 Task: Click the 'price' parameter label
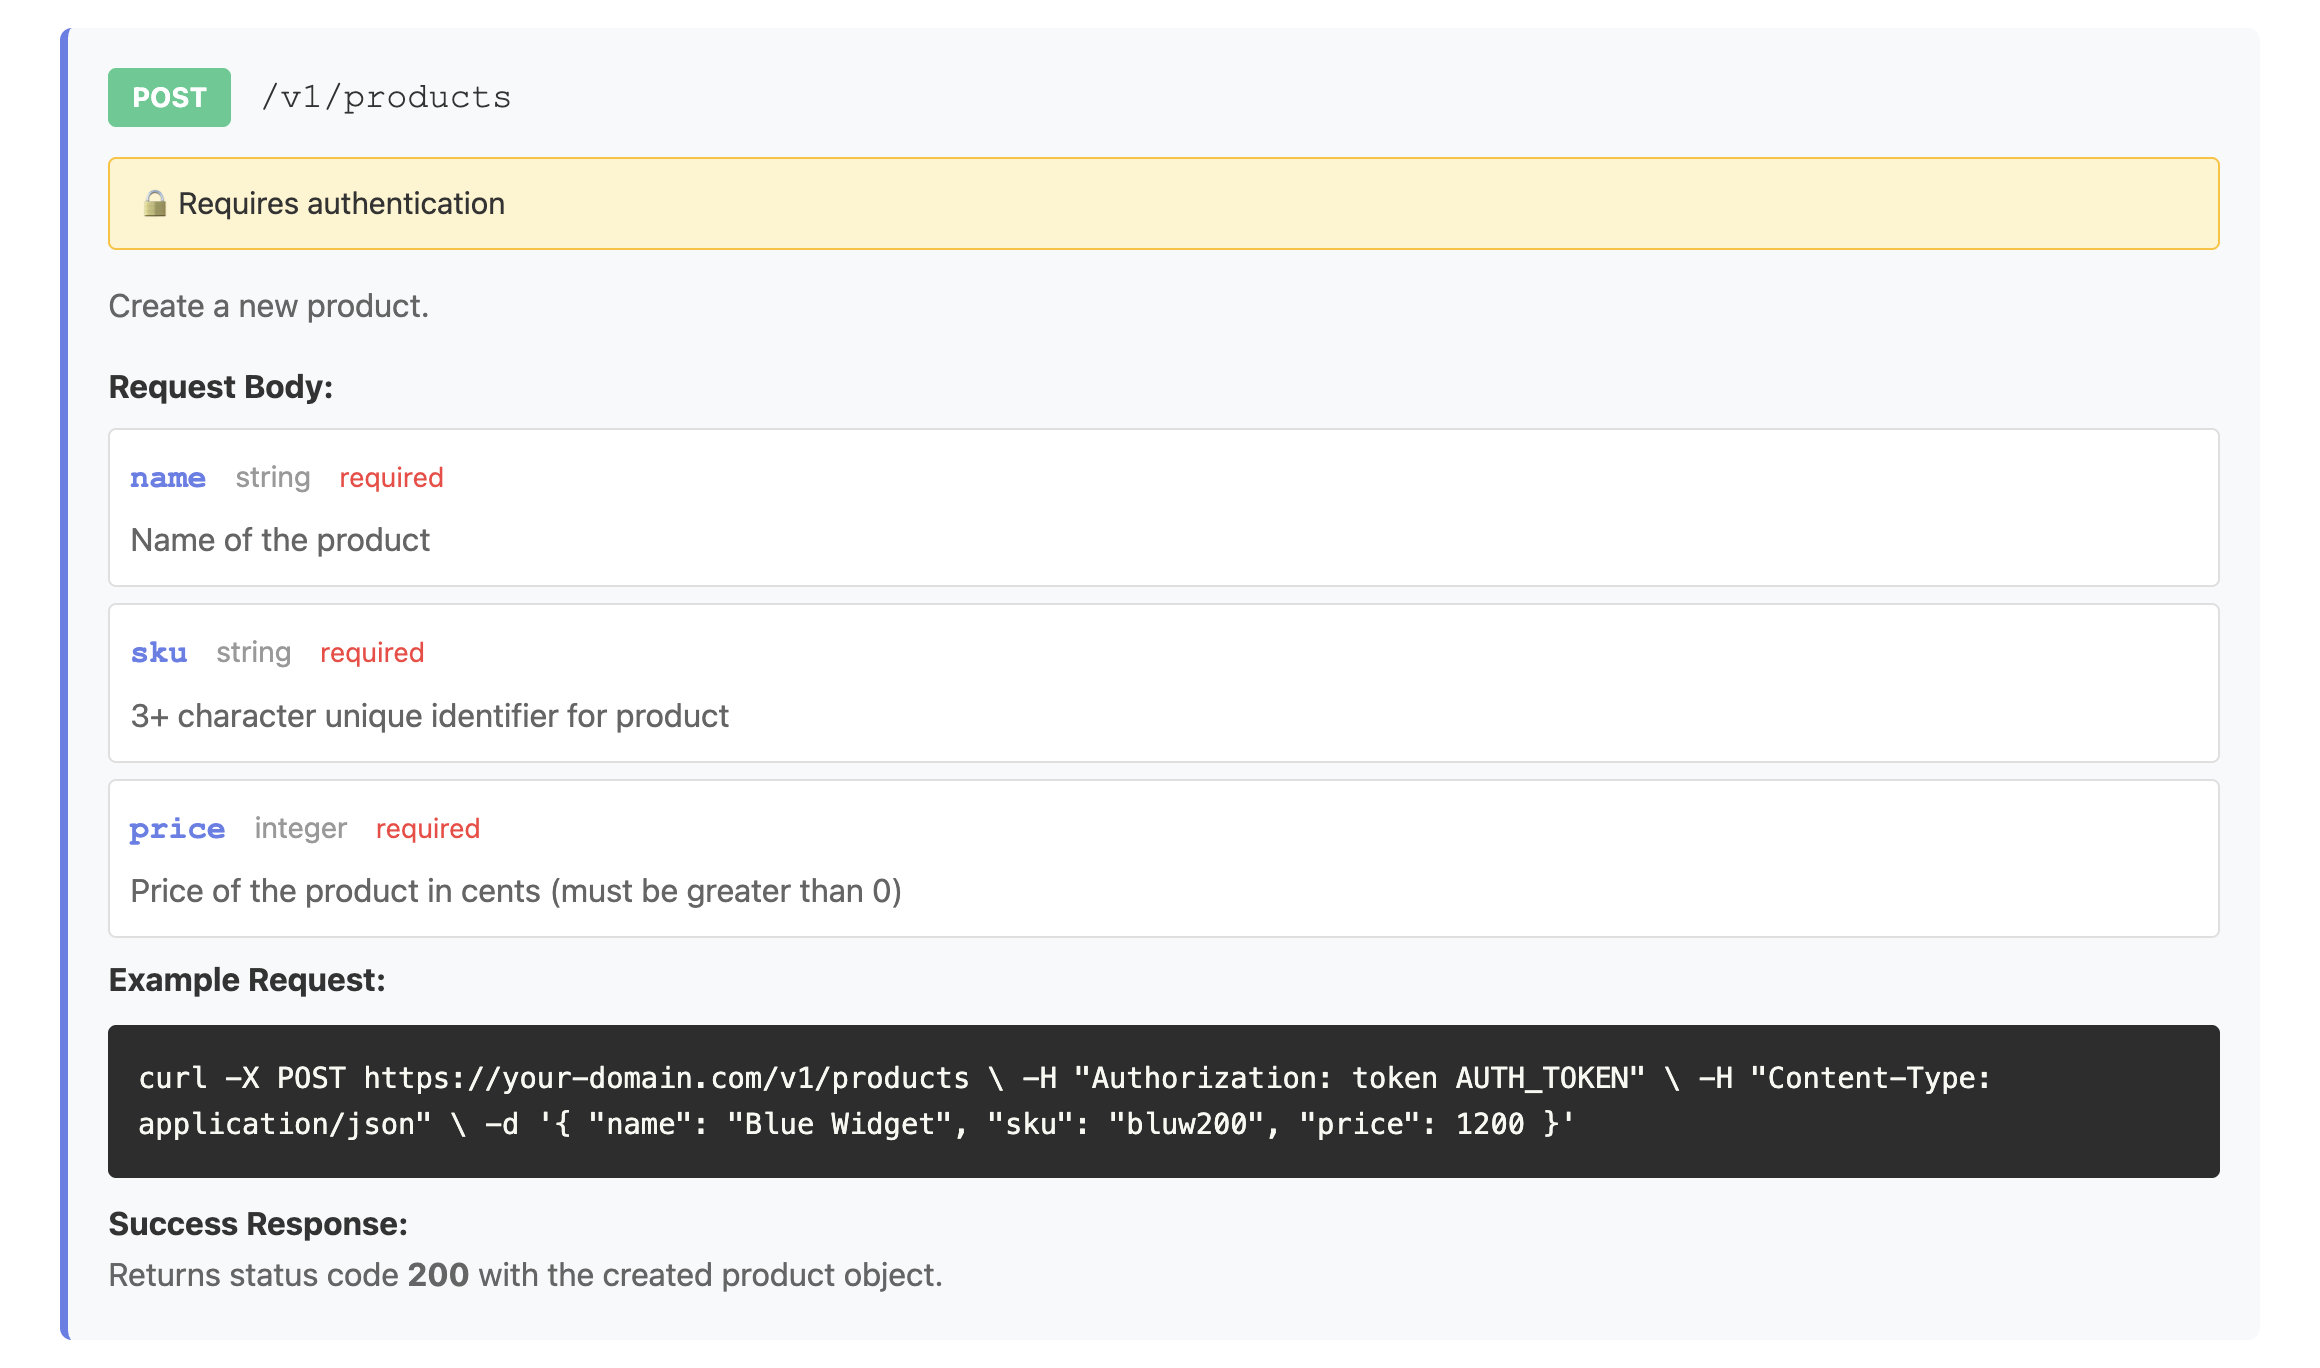coord(177,829)
